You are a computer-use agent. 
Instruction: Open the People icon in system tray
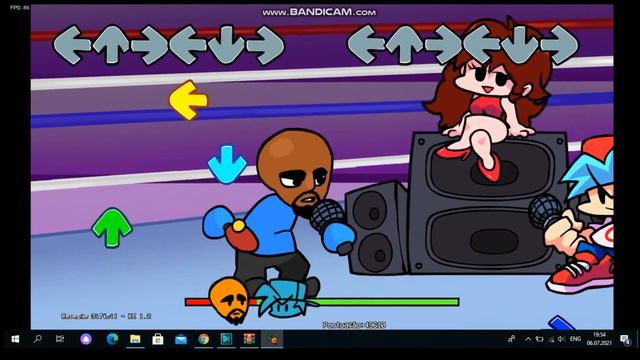pyautogui.click(x=511, y=339)
